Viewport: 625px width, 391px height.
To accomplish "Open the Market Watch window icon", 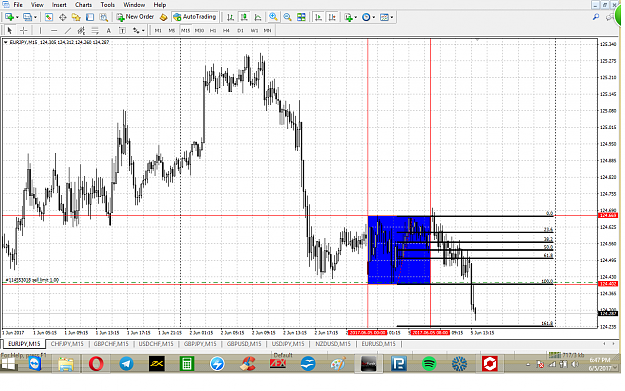I will pyautogui.click(x=49, y=17).
